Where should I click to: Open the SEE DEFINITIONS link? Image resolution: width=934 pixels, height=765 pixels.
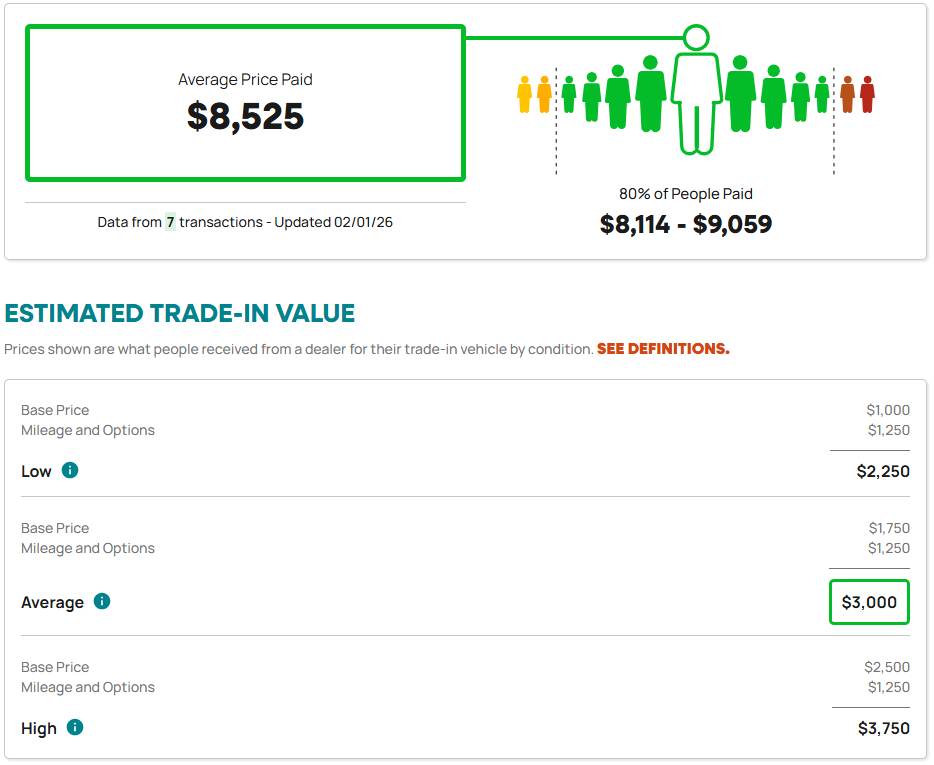point(663,349)
